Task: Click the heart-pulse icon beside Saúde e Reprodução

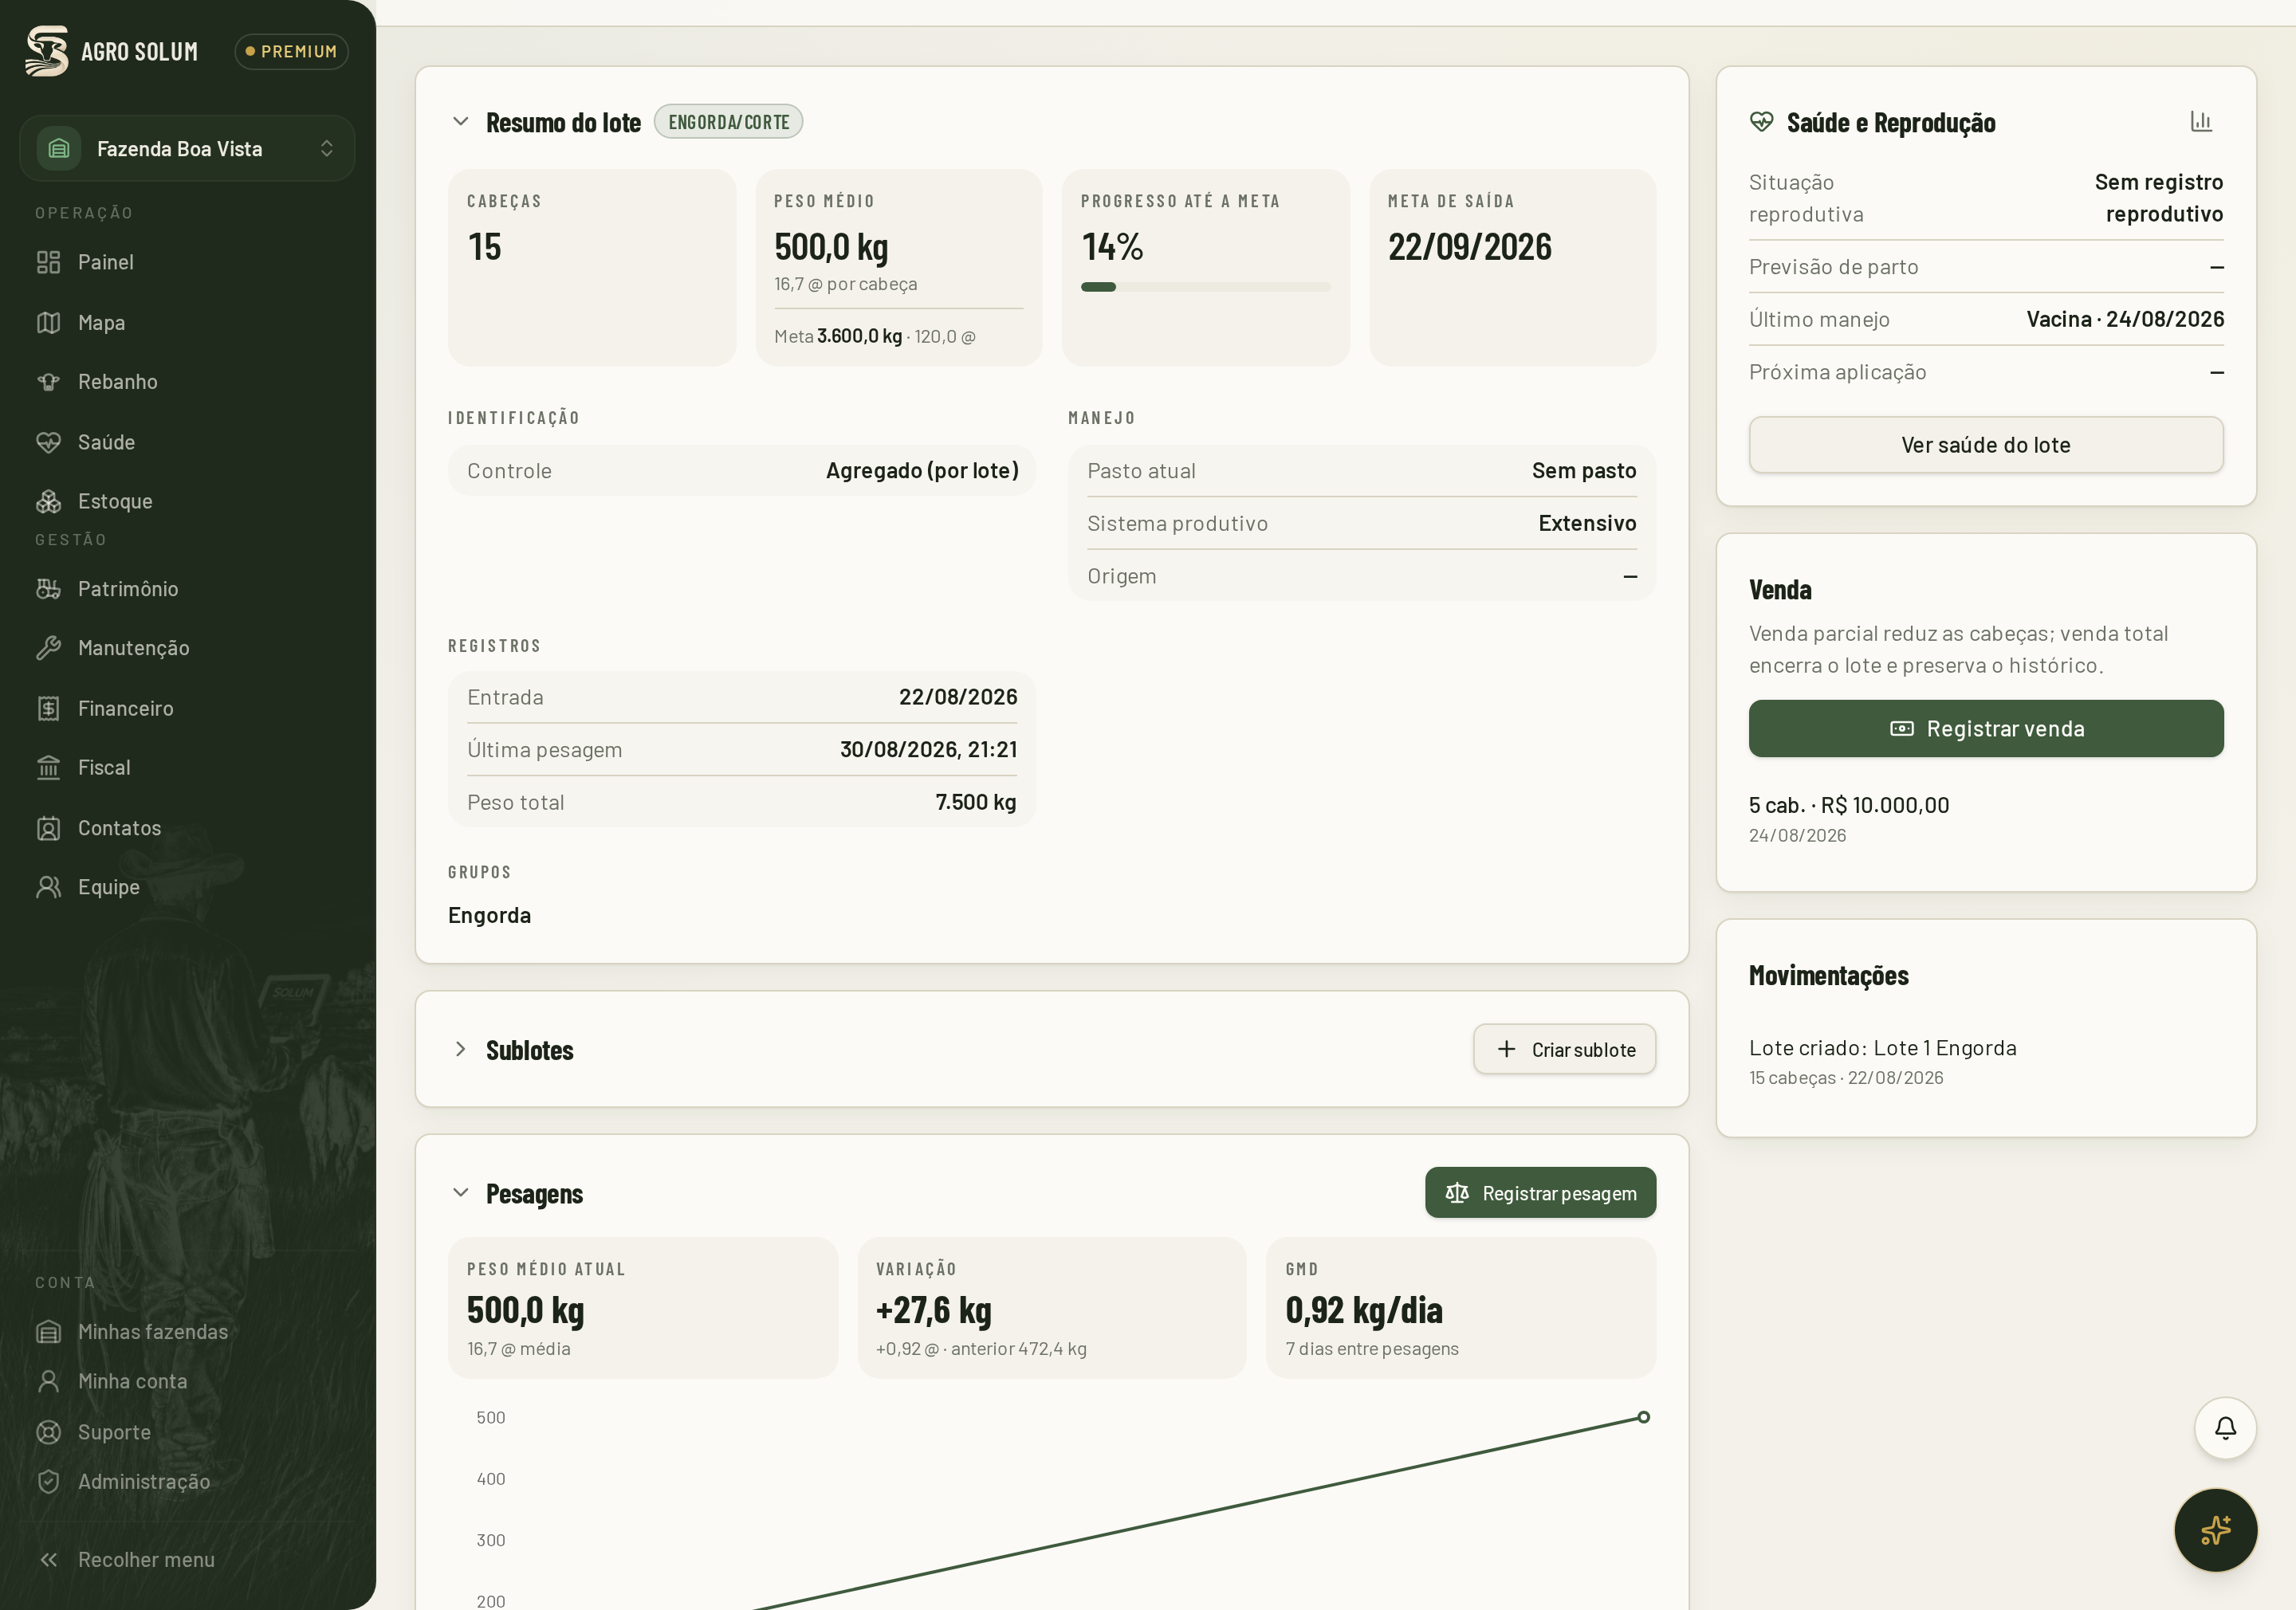Action: 1761,122
